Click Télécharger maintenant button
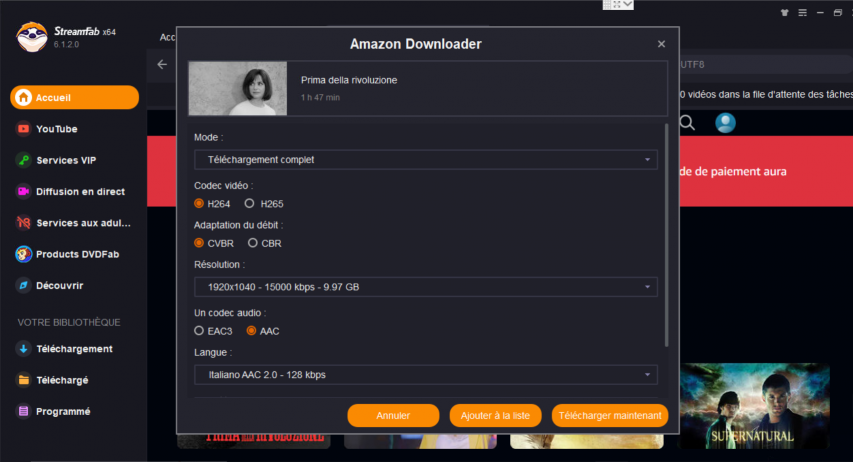Viewport: 853px width, 462px height. (610, 416)
